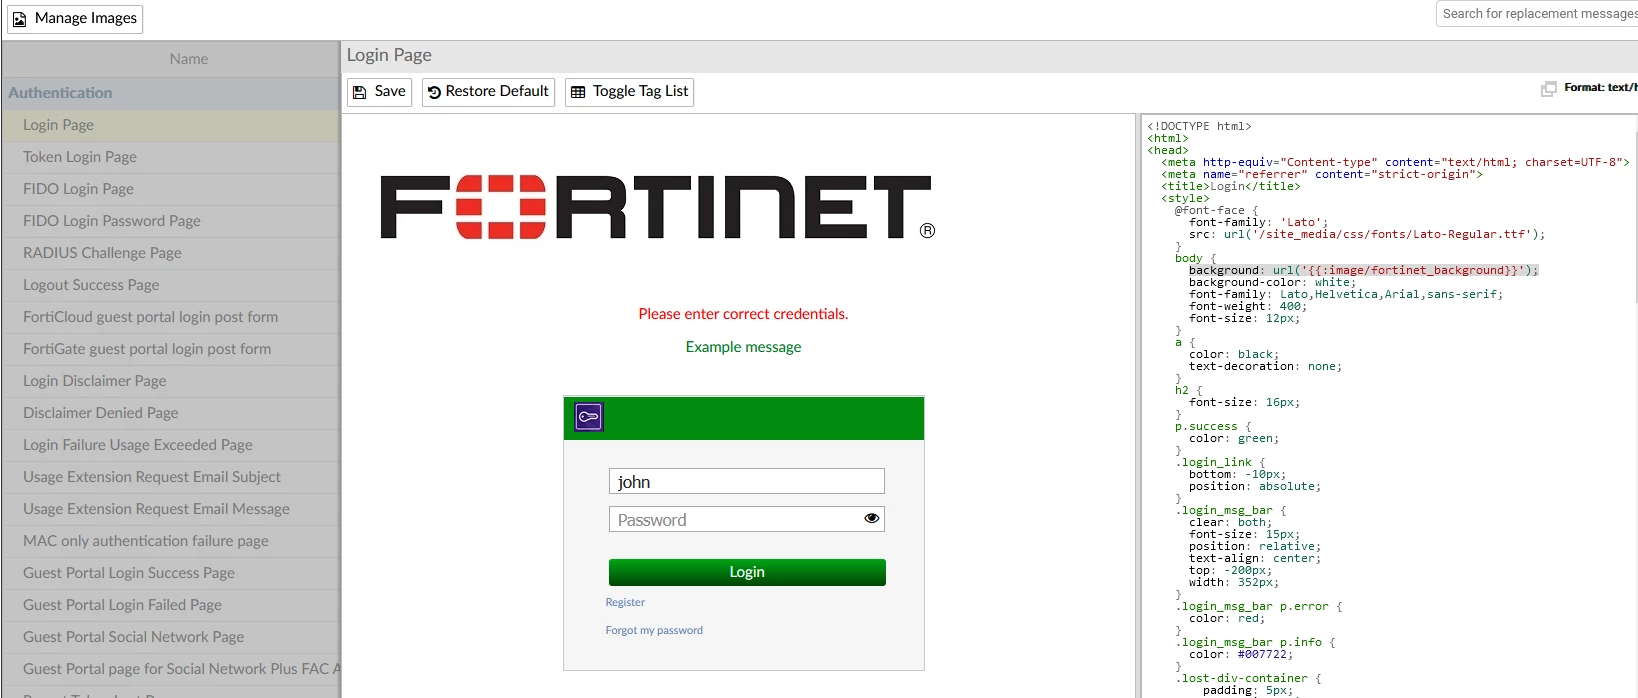Click the key icon in green login header

click(589, 417)
